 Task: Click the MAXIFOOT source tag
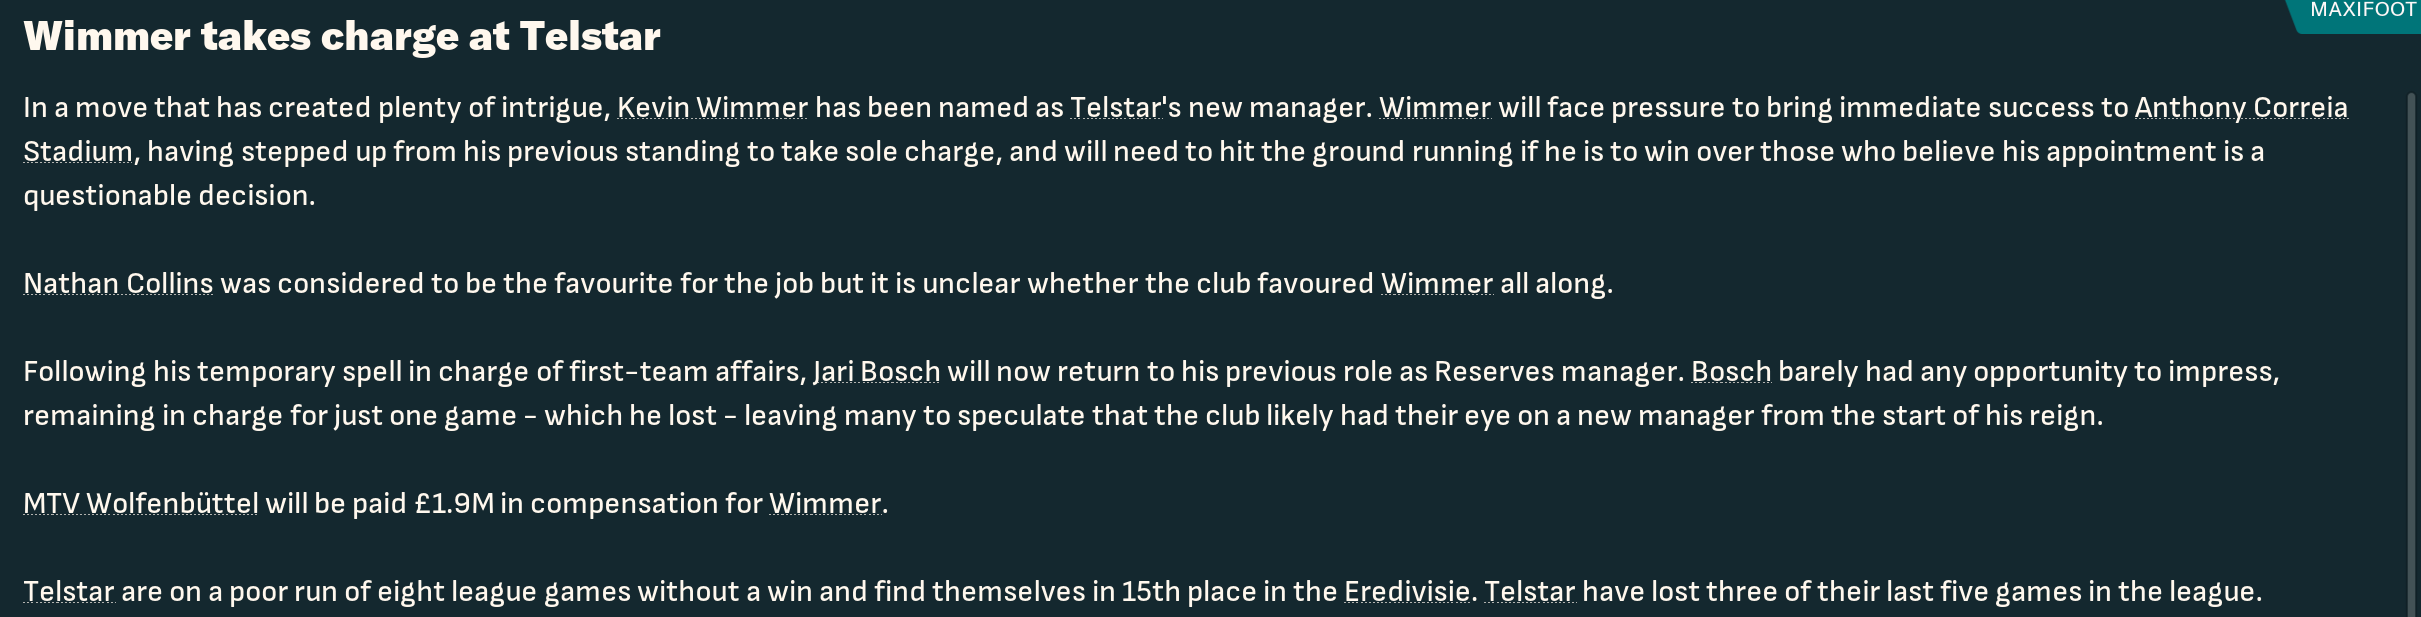[x=2362, y=12]
